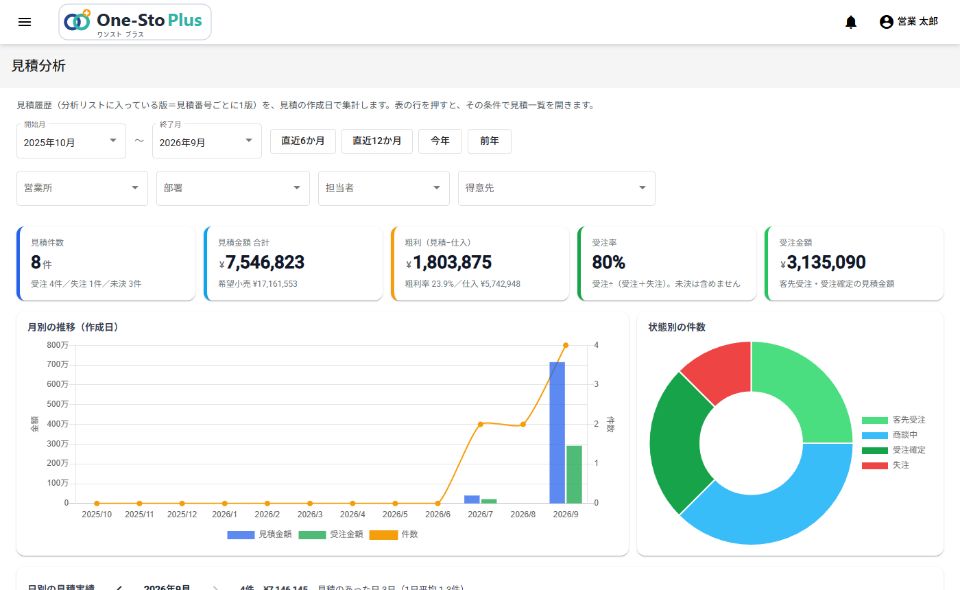Expand the 担当者 filter dropdown
The image size is (960, 590).
(x=384, y=188)
